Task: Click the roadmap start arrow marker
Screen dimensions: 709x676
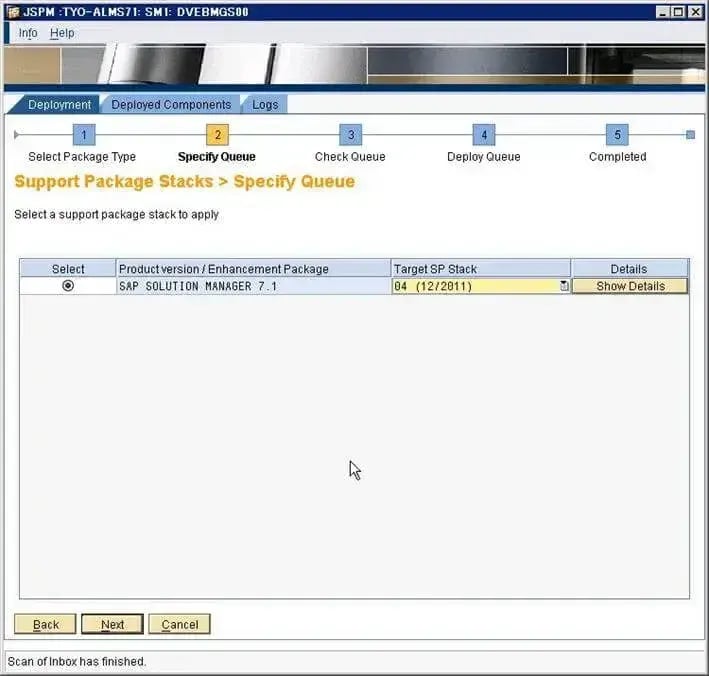Action: point(16,135)
